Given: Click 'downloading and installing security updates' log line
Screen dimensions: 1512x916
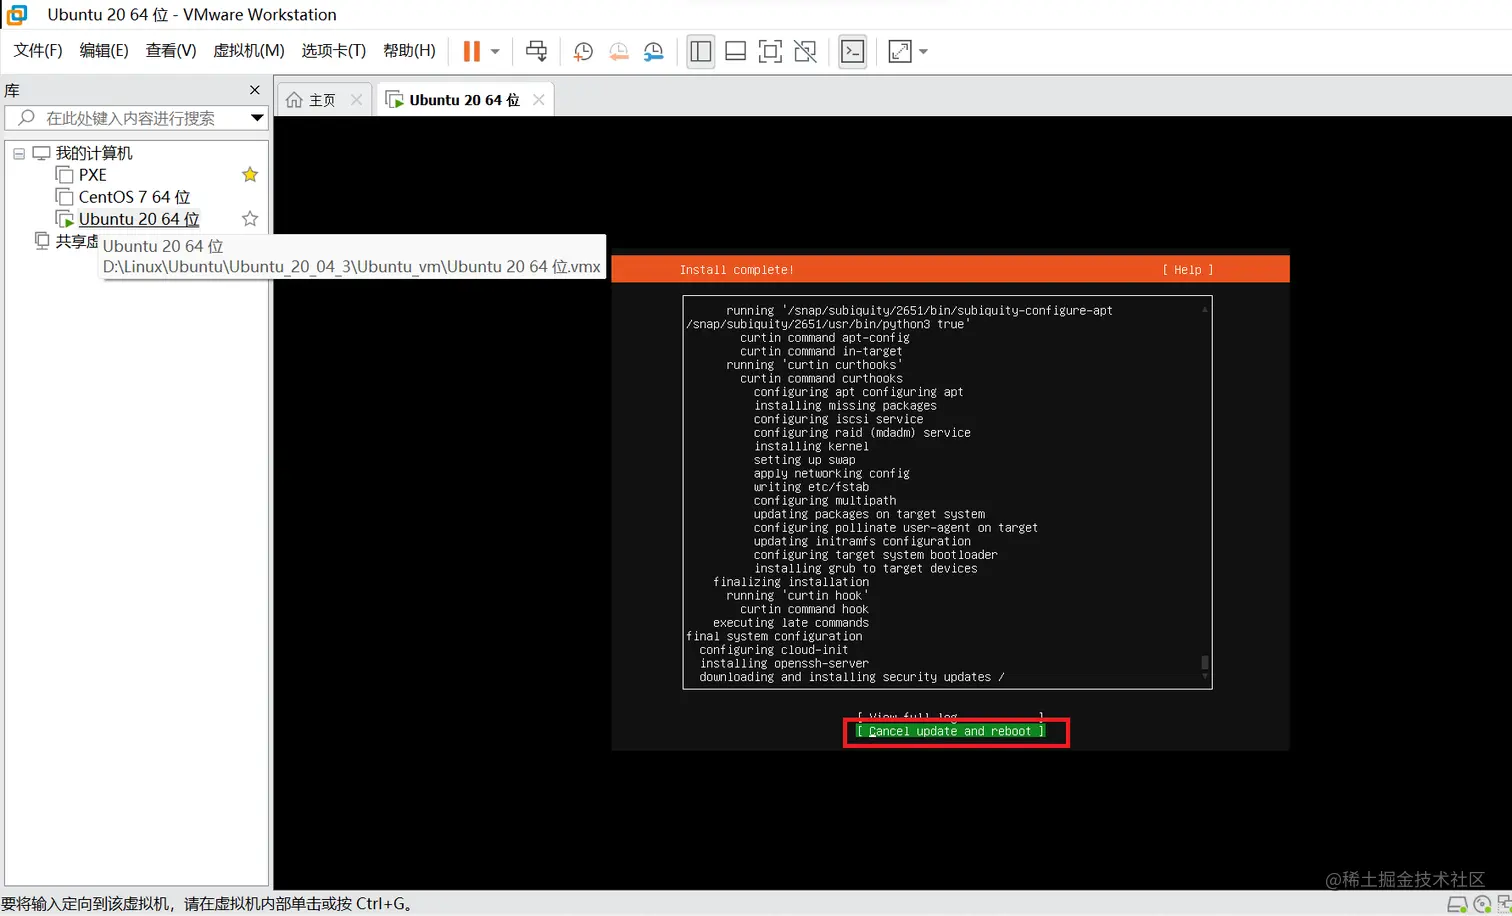Looking at the screenshot, I should 852,677.
